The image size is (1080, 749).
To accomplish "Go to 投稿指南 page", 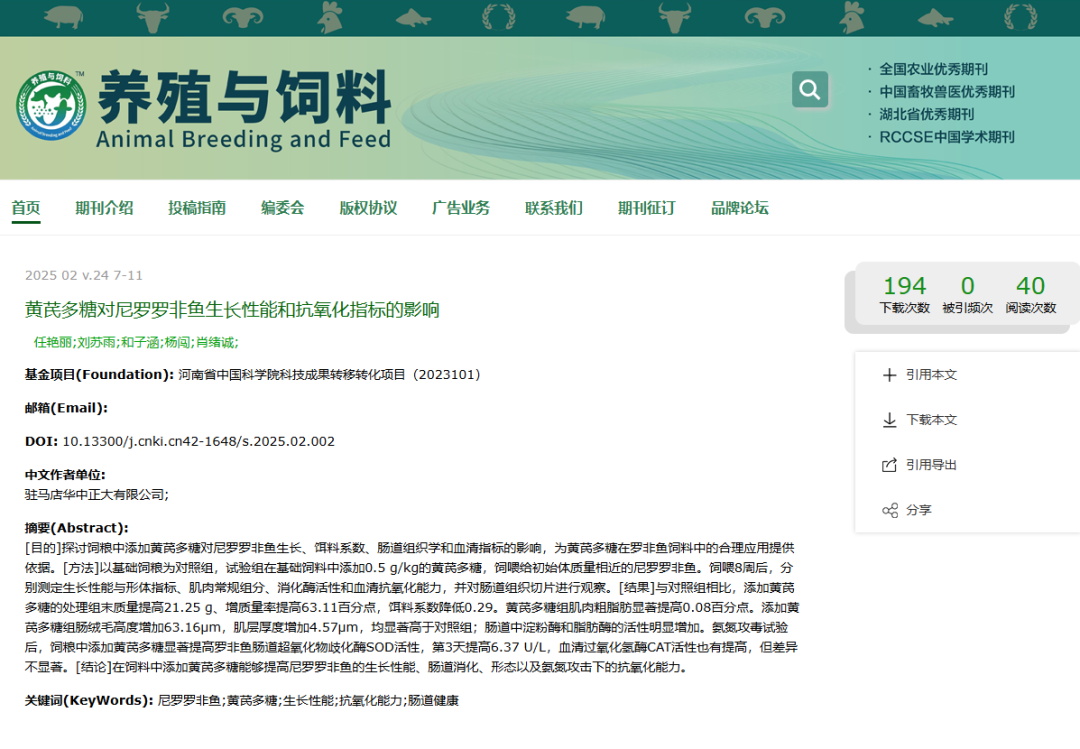I will pyautogui.click(x=197, y=208).
